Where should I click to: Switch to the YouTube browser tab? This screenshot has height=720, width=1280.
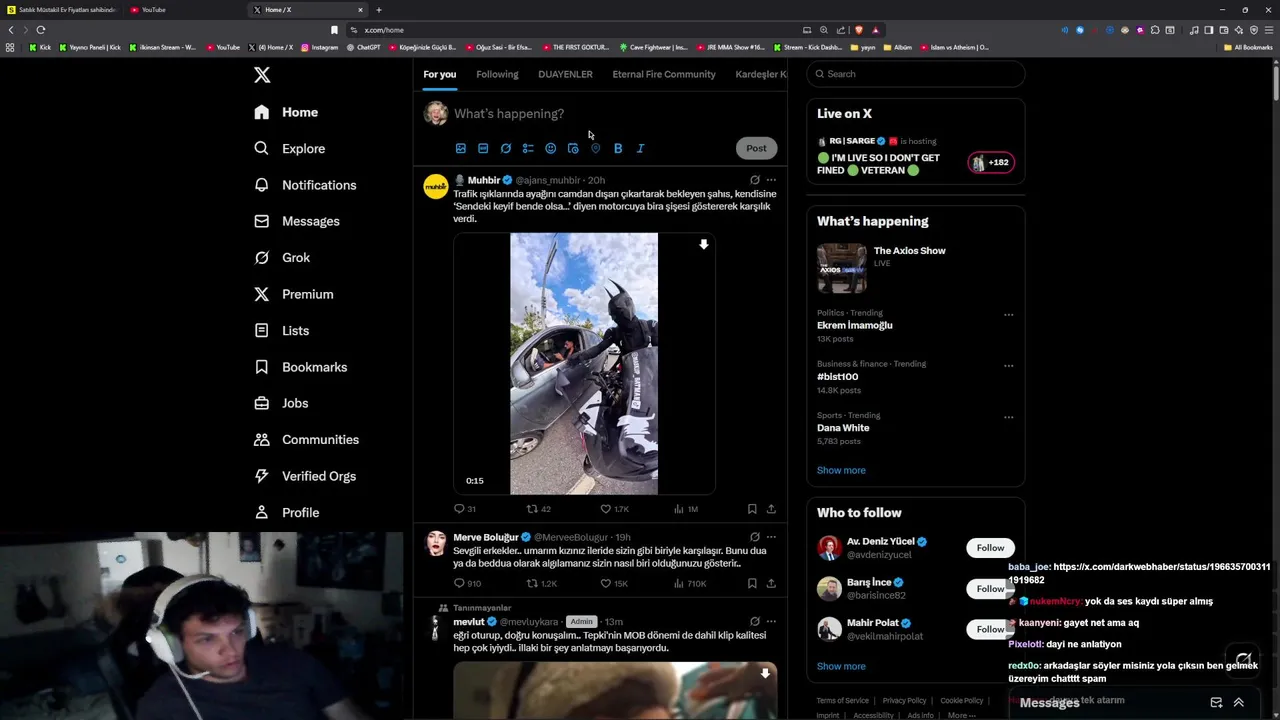coord(154,10)
